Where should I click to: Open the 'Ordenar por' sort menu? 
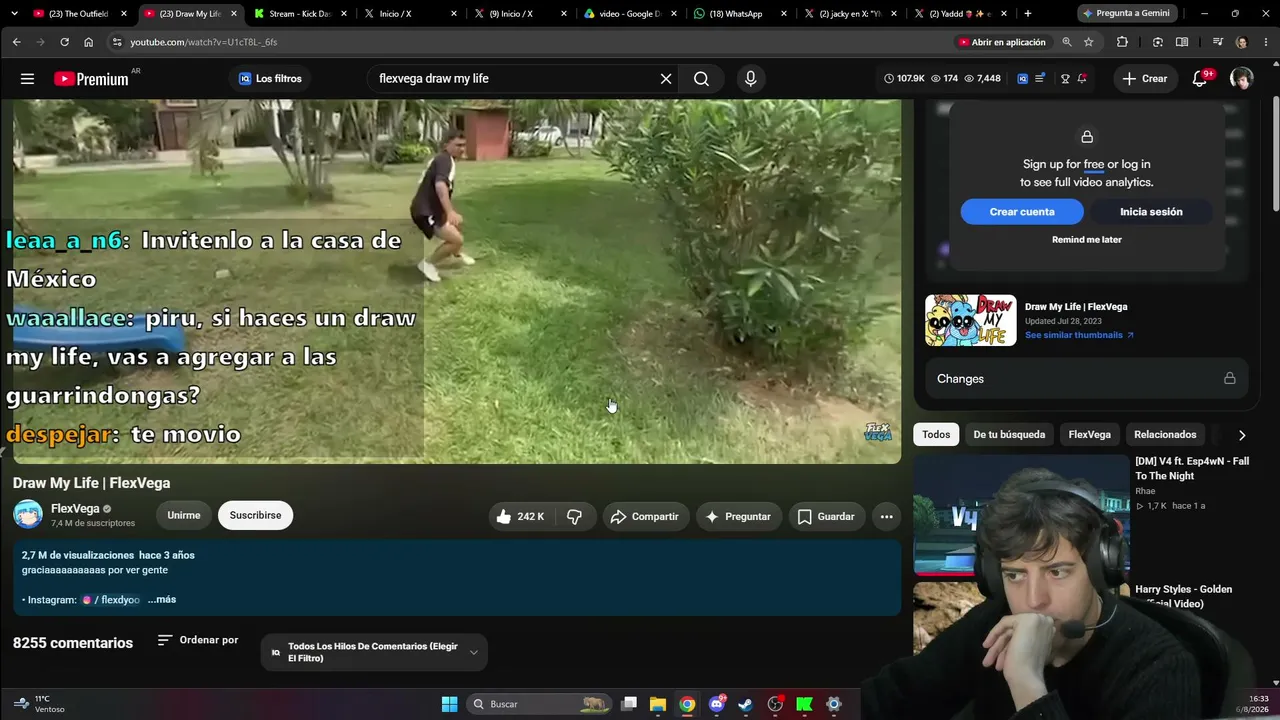click(198, 640)
